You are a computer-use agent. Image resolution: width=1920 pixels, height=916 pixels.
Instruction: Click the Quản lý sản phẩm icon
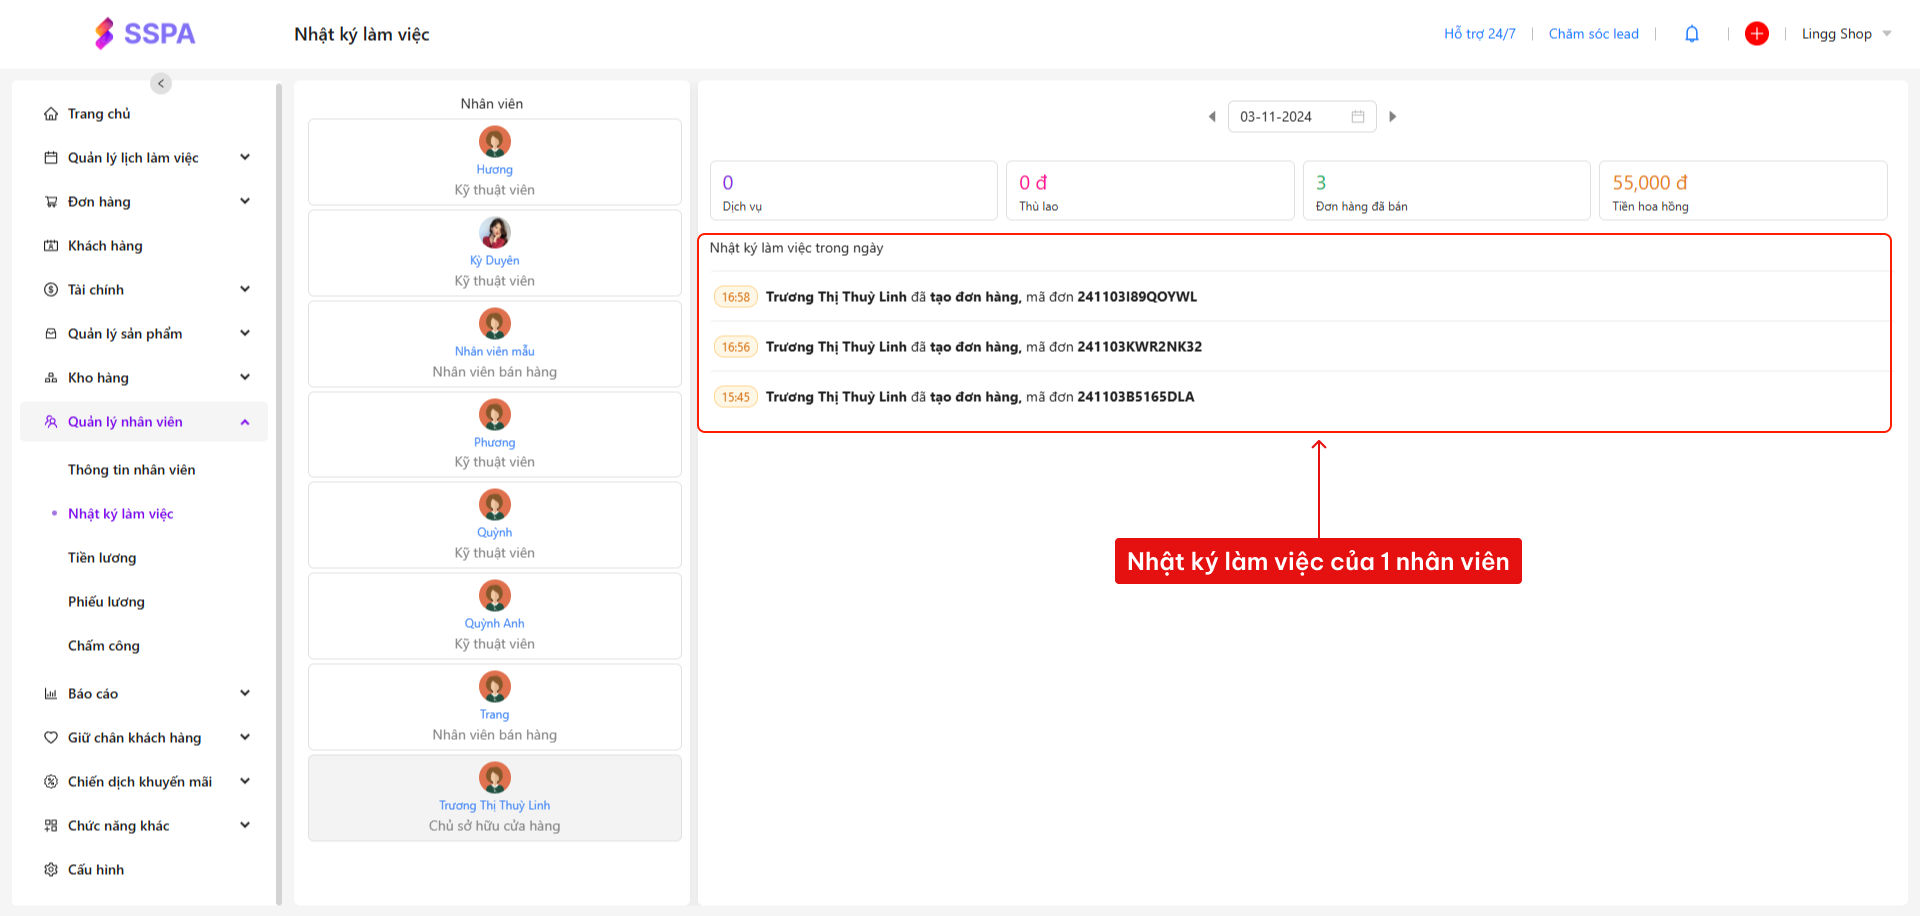coord(51,334)
